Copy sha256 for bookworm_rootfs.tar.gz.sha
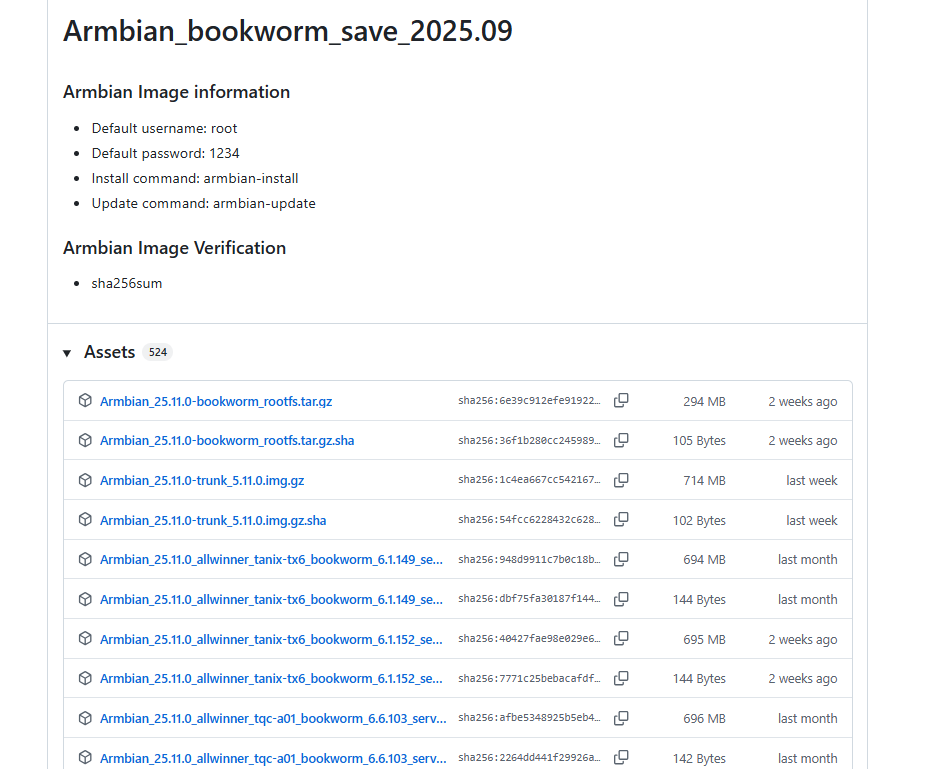 tap(621, 440)
